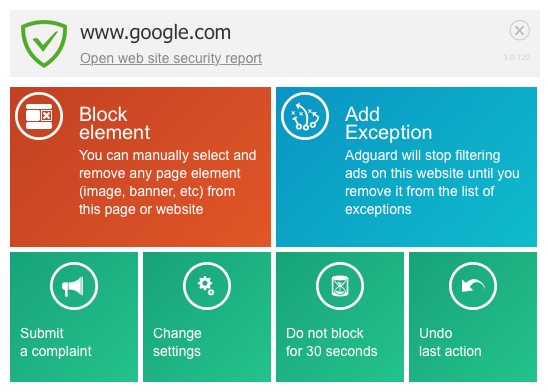Choose Undo last action label
Viewport: 548px width, 392px height.
click(450, 342)
